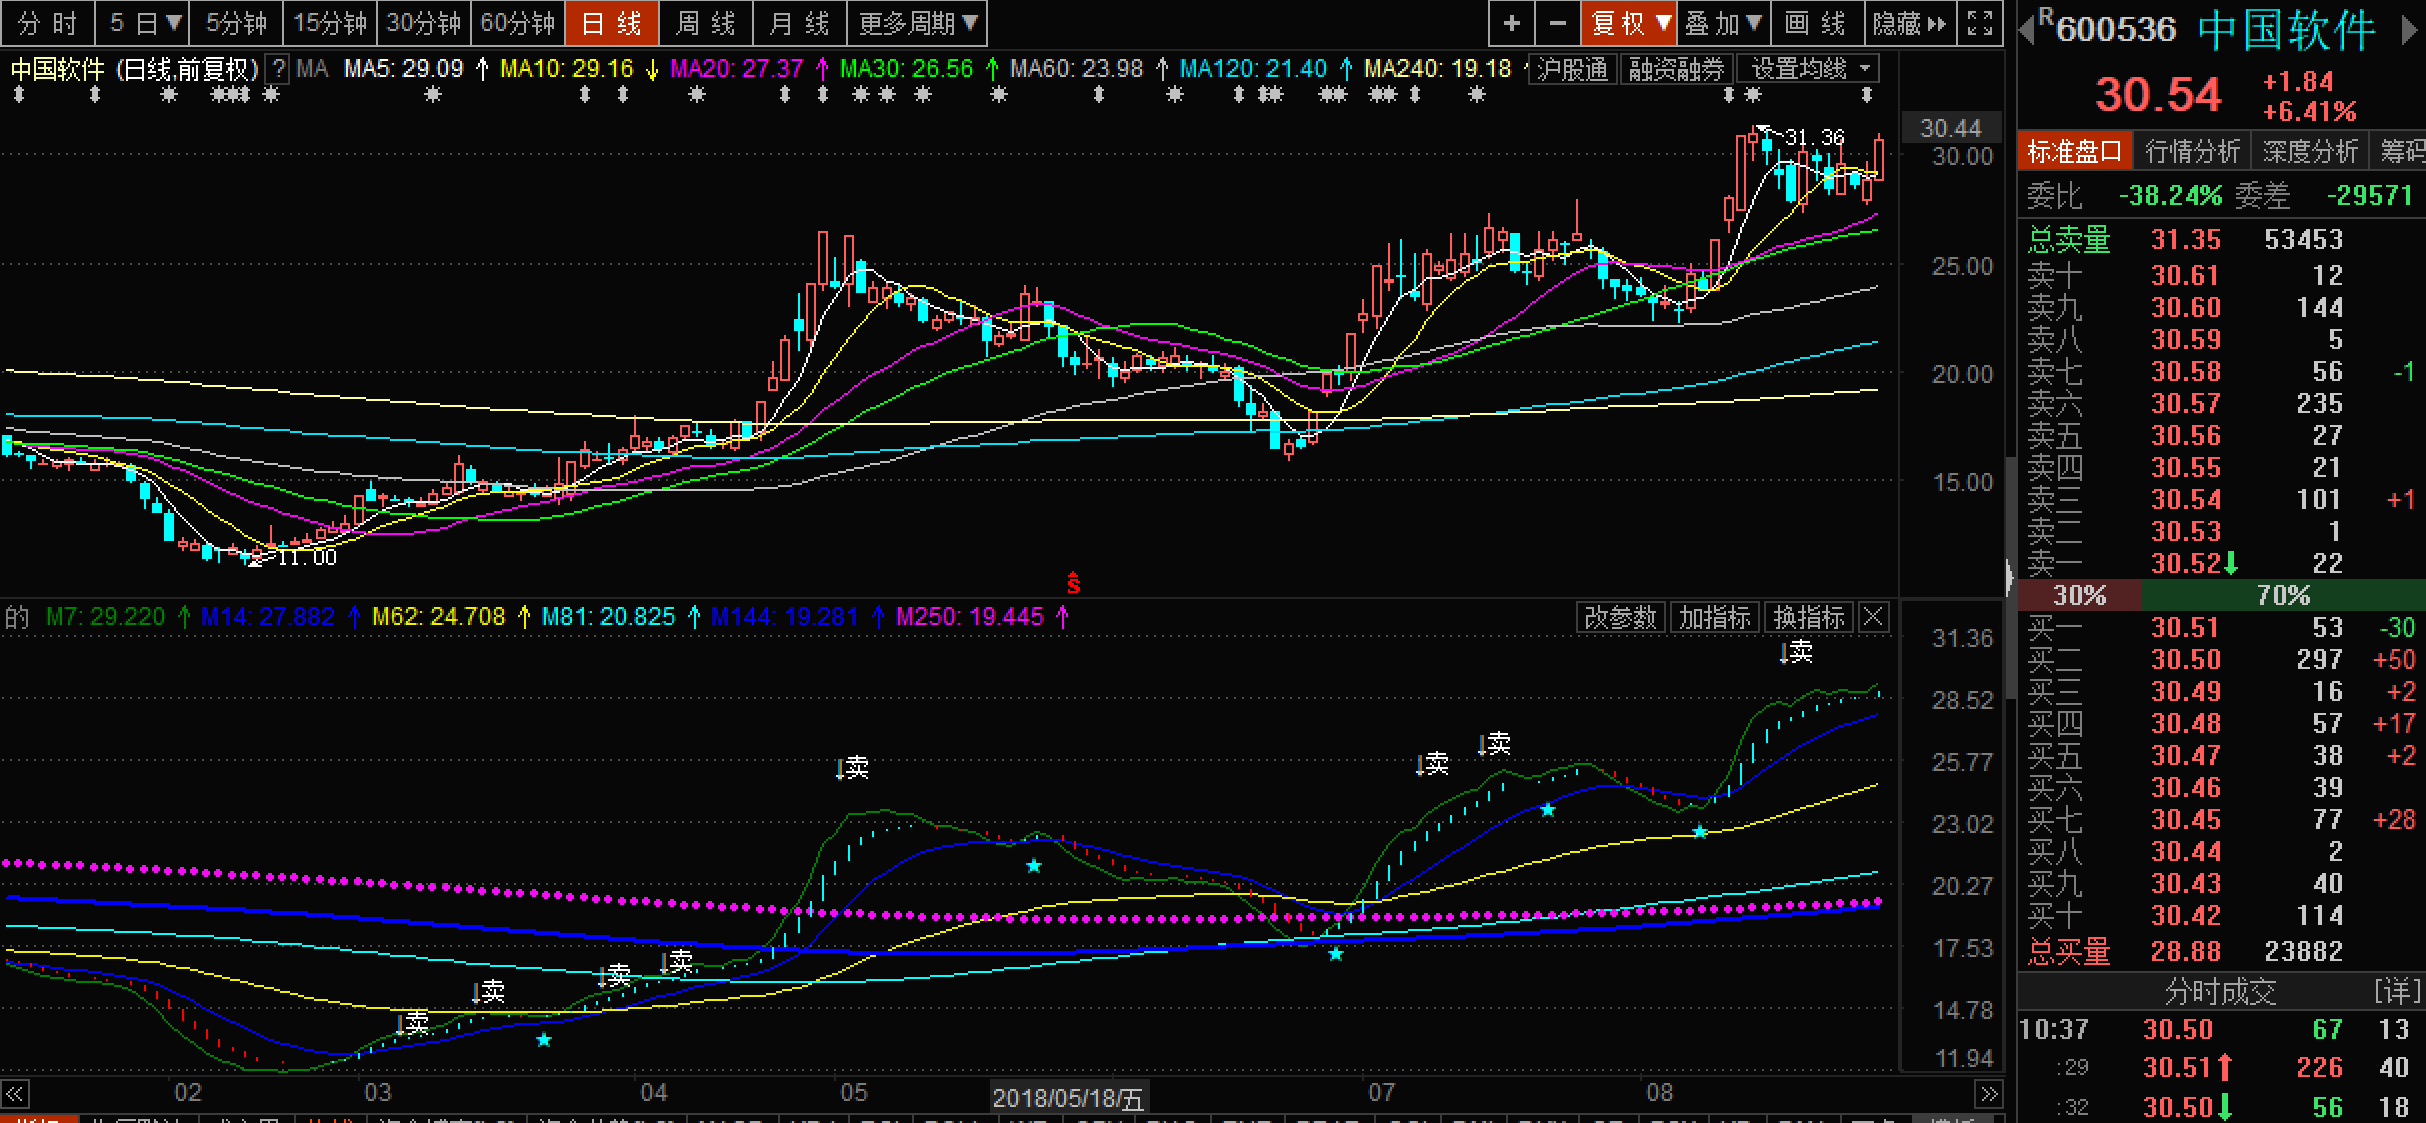Click the 分时成交 trades header
This screenshot has width=2426, height=1123.
point(2220,991)
